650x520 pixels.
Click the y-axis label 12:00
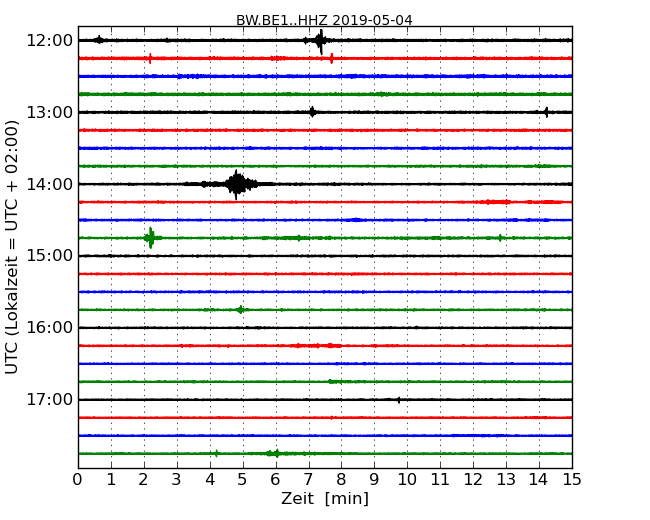tap(49, 41)
